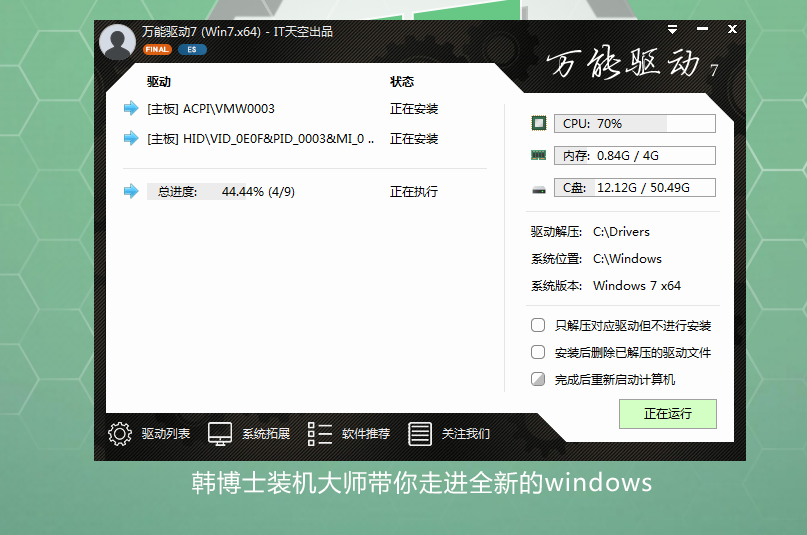807x535 pixels.
Task: Click the C盘 12.12G / 50.49G usage bar
Action: point(635,187)
